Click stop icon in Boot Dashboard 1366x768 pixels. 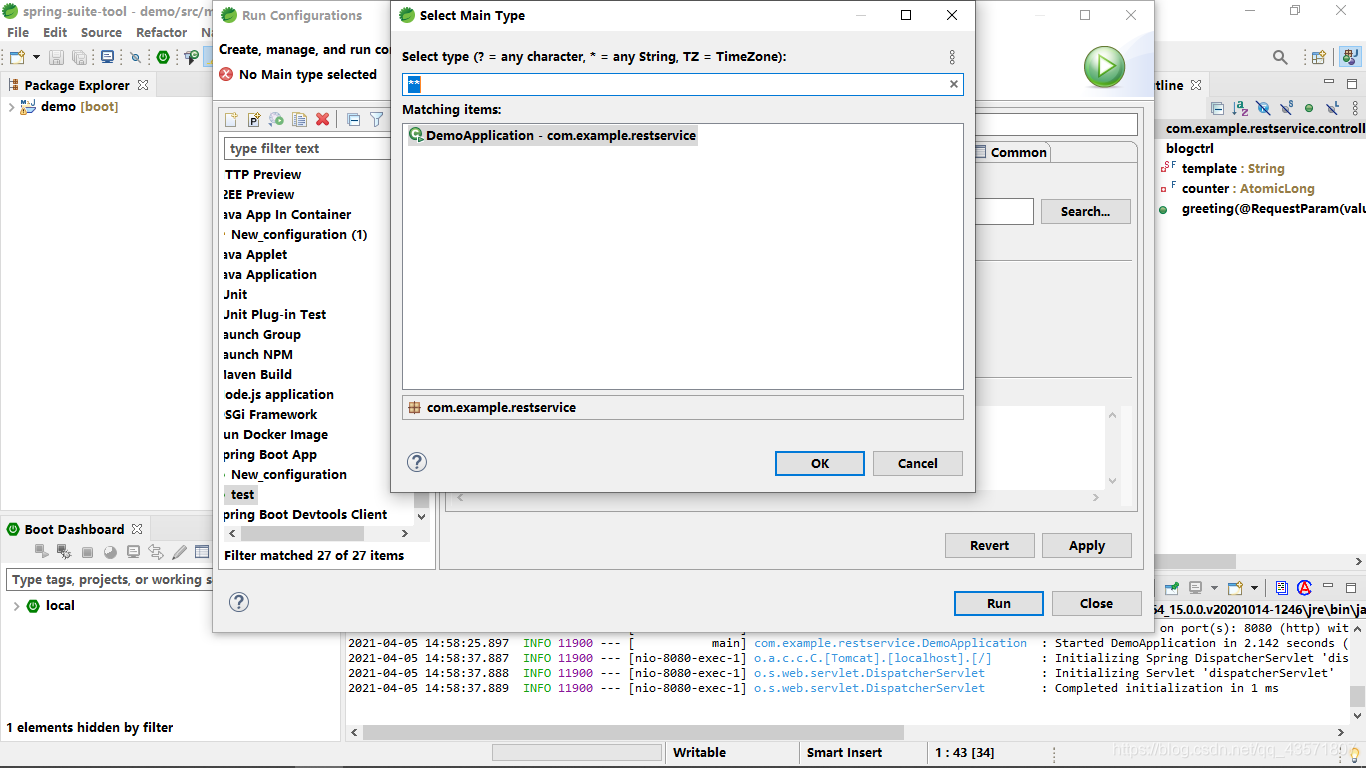(87, 552)
